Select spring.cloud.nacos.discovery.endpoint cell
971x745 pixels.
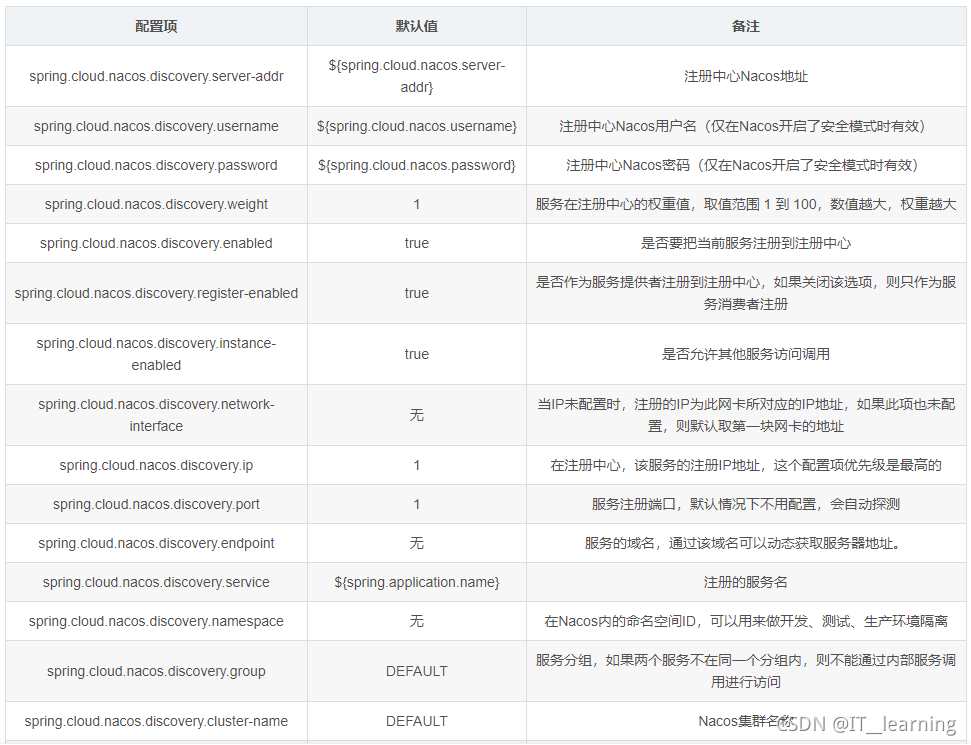pos(156,543)
